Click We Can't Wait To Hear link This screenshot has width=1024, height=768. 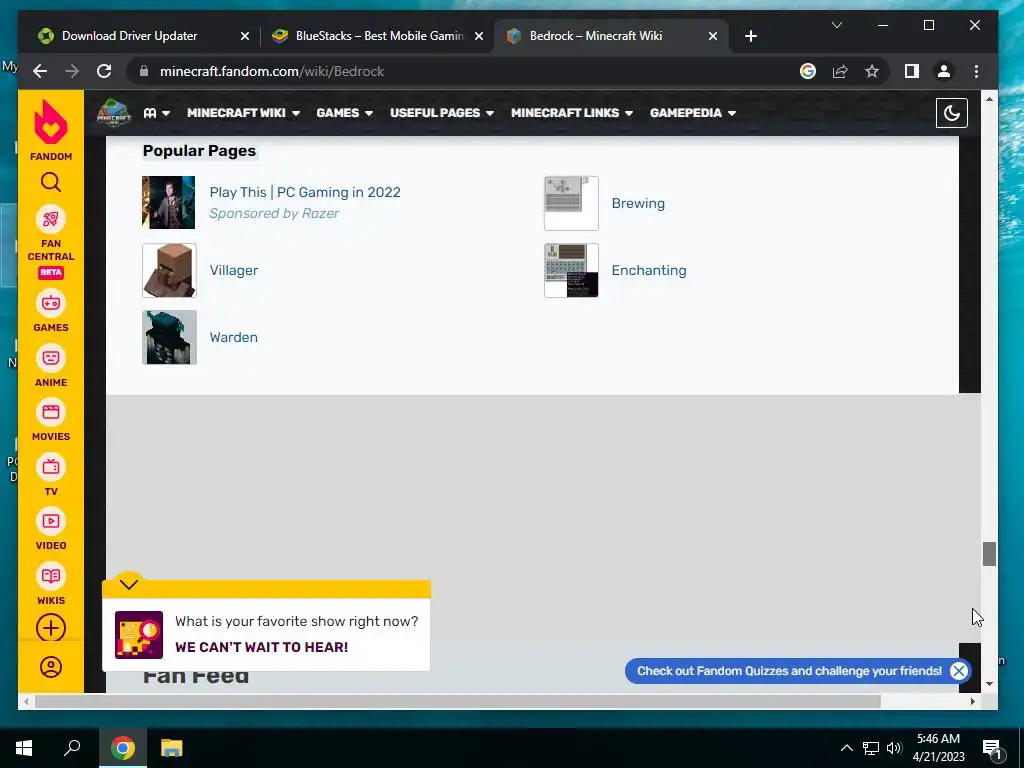tap(261, 647)
